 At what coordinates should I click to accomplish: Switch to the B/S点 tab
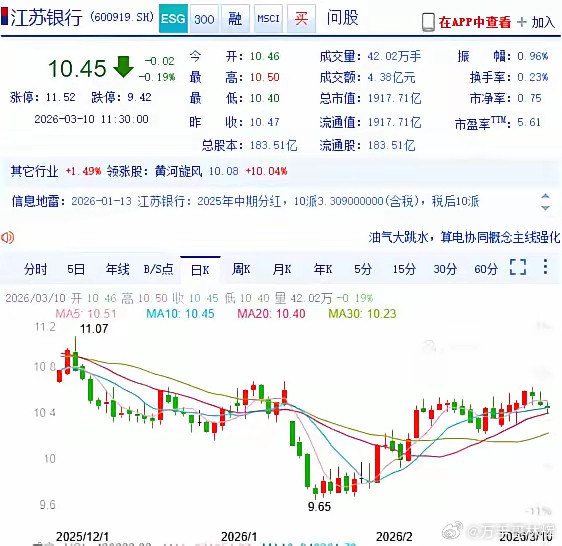click(x=158, y=269)
